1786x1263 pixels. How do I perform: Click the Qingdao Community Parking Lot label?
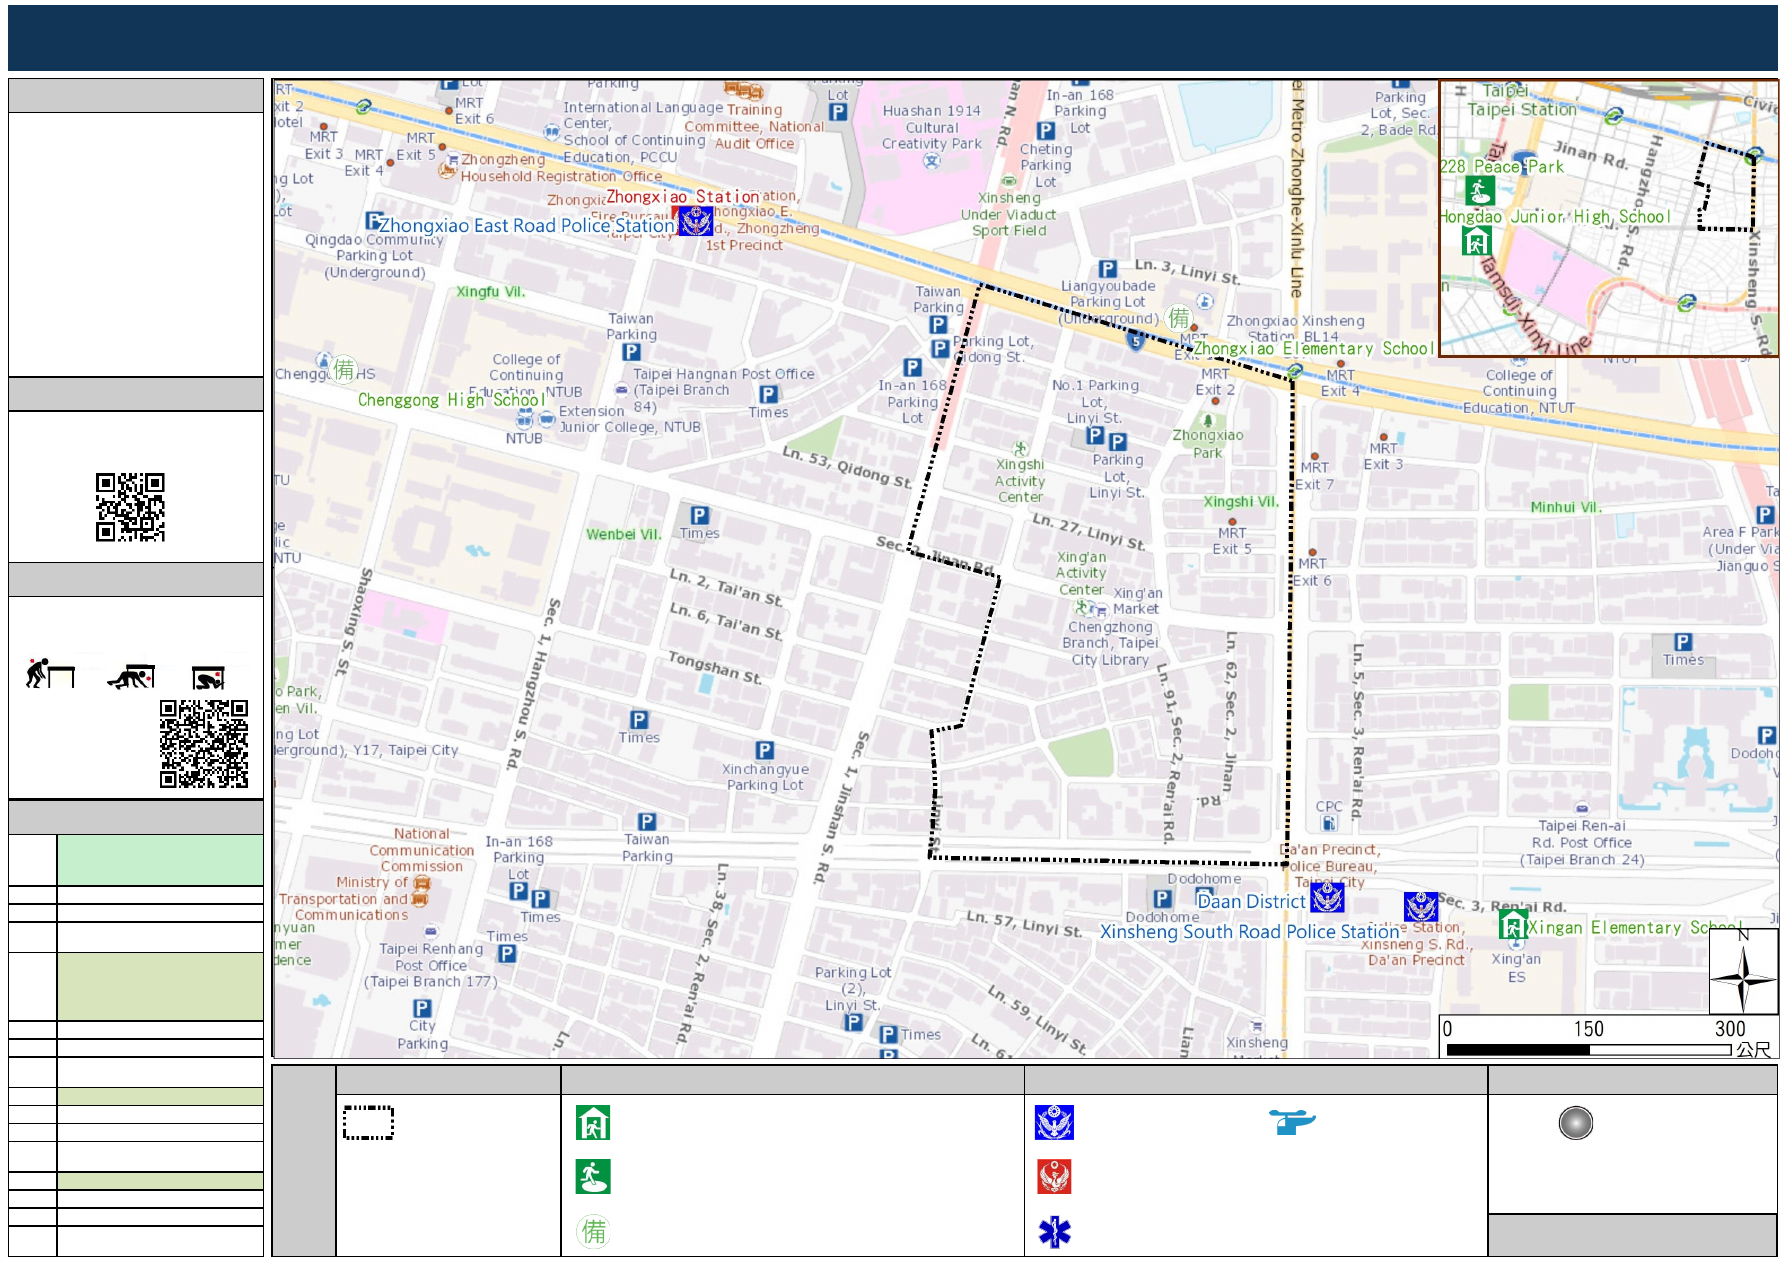[374, 256]
